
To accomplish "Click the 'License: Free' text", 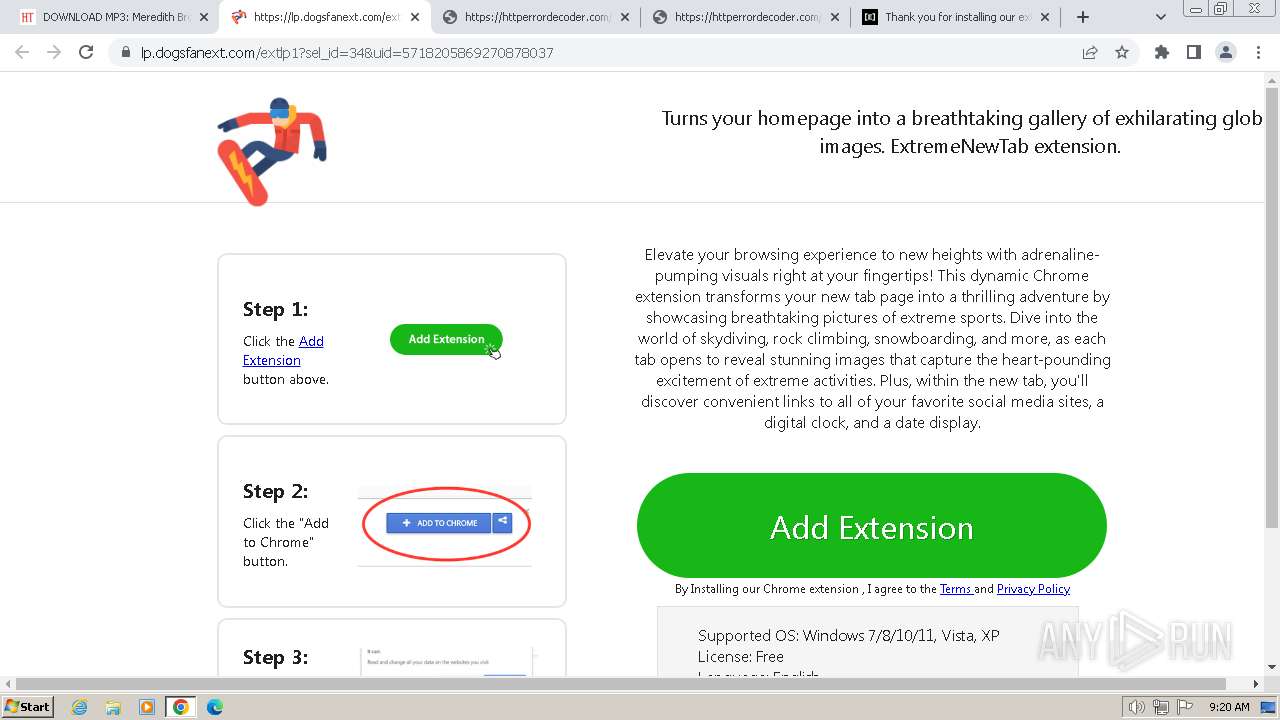I will [x=741, y=657].
